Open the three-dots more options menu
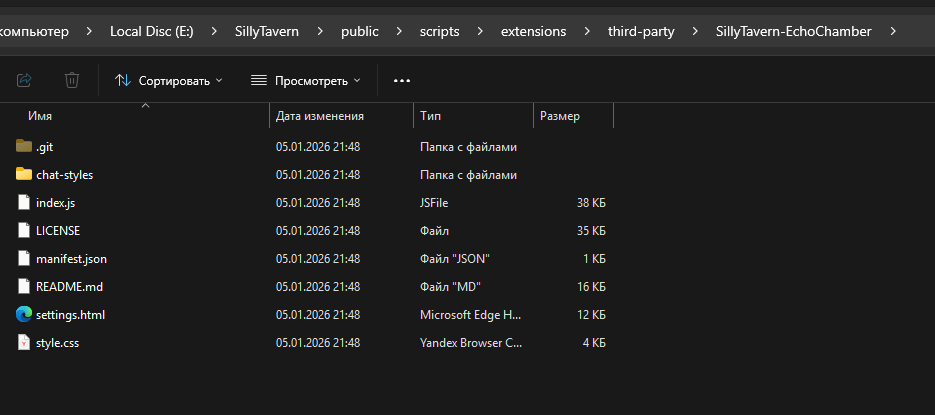 click(402, 80)
